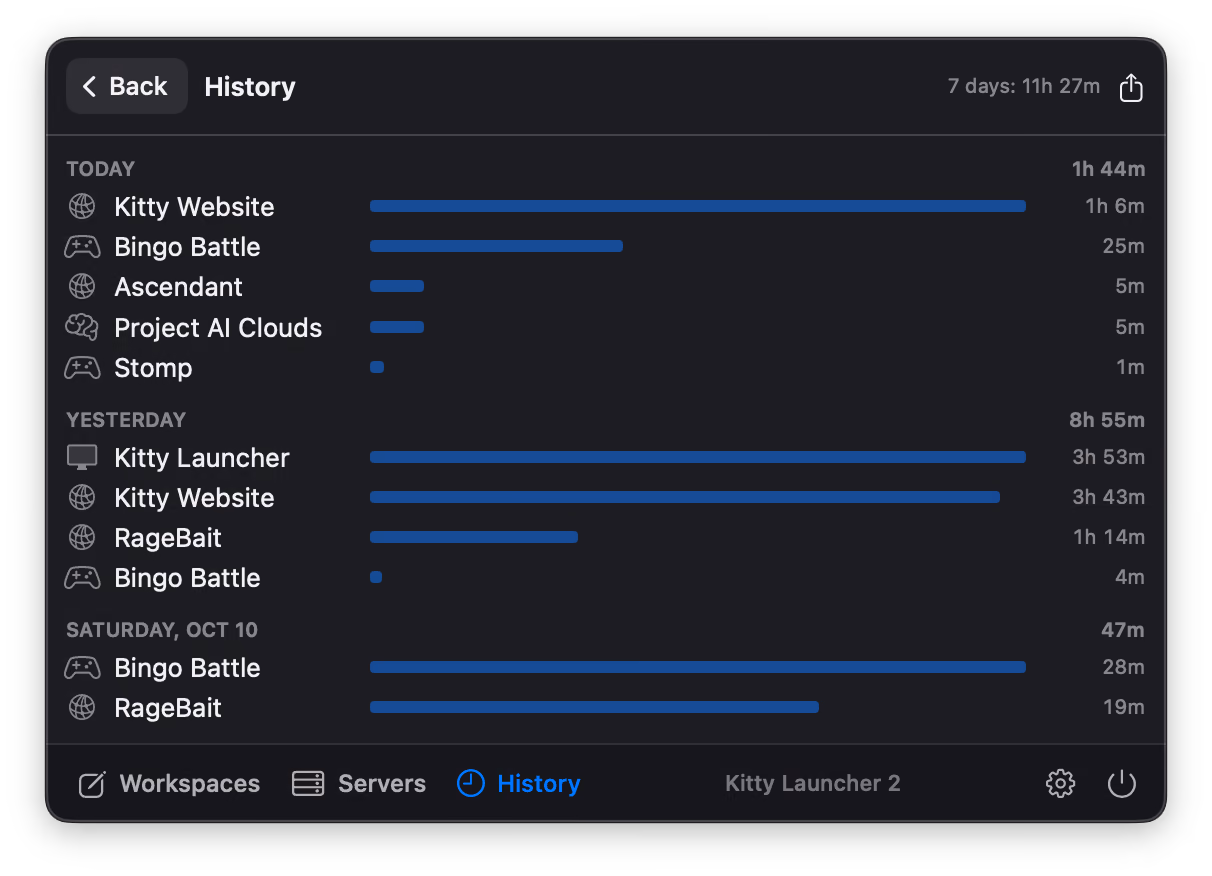Select the Kitty Launcher entry under Yesterday
Image resolution: width=1212 pixels, height=876 pixels.
(202, 458)
